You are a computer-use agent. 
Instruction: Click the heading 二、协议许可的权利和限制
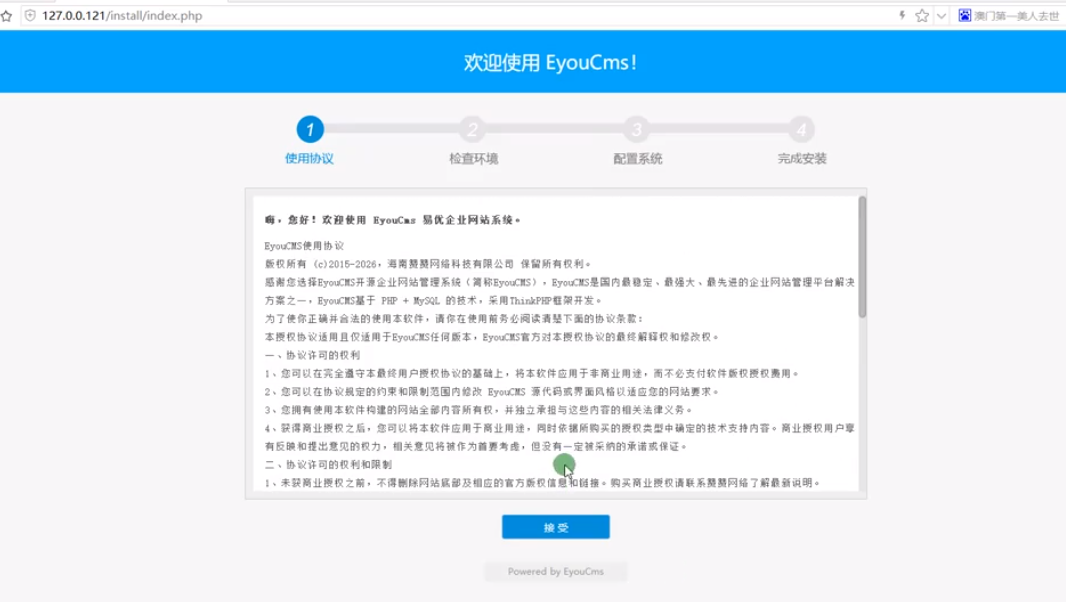click(328, 465)
